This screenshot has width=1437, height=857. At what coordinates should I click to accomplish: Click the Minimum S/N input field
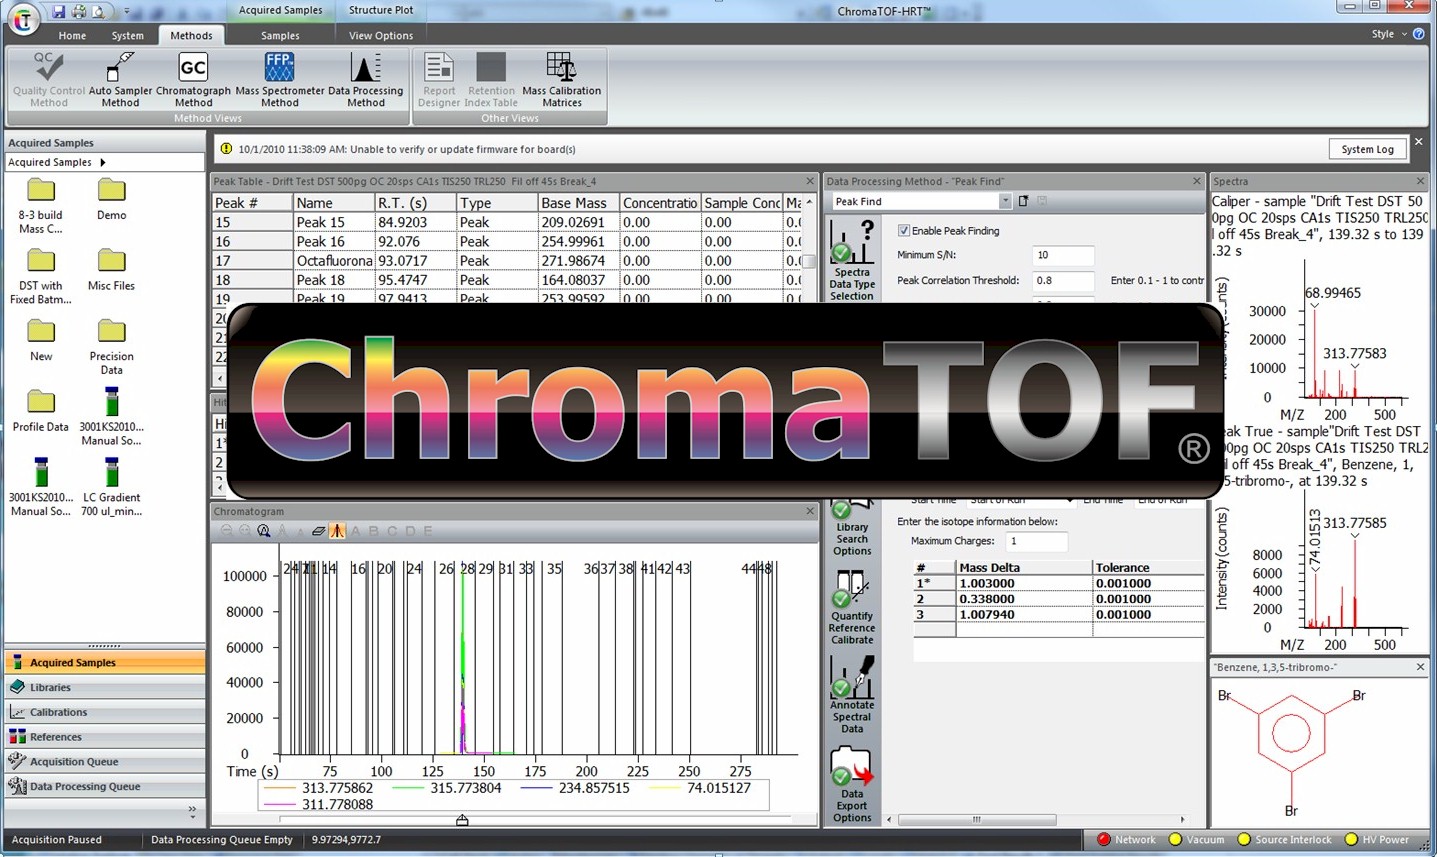pyautogui.click(x=1062, y=256)
